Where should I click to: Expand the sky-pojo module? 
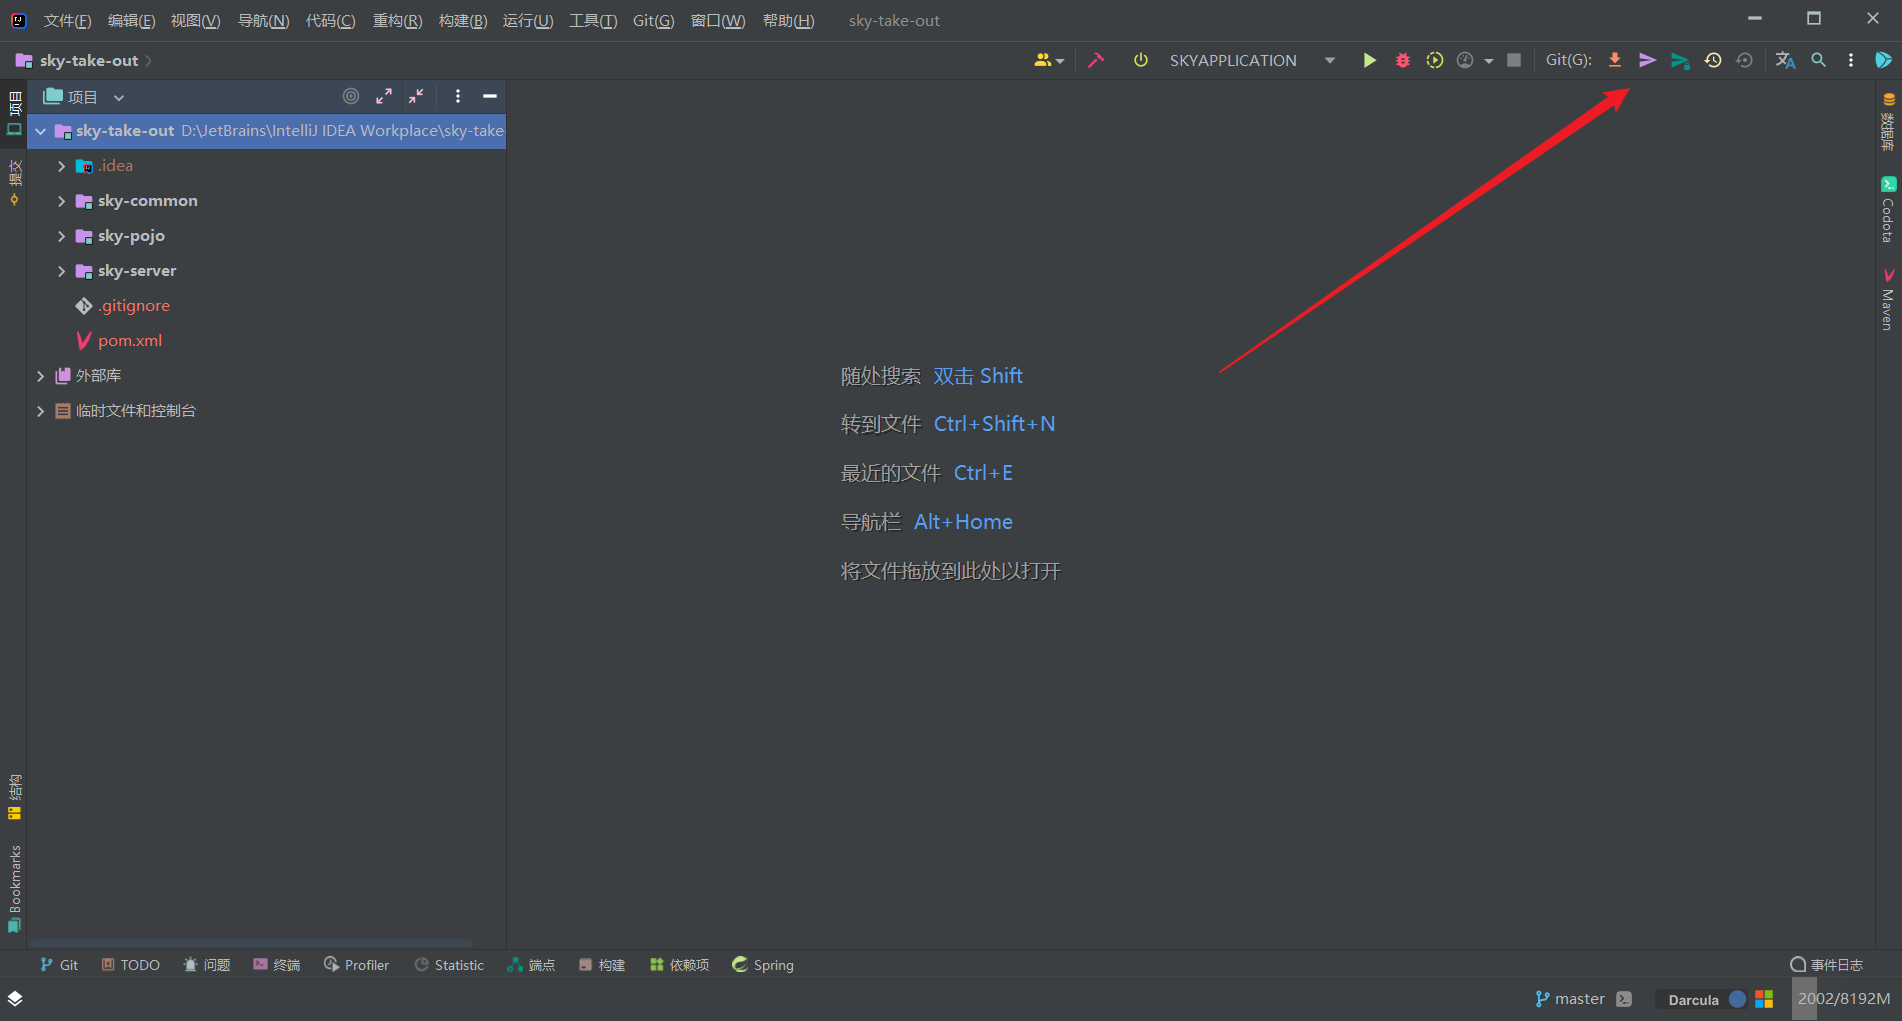(x=62, y=236)
